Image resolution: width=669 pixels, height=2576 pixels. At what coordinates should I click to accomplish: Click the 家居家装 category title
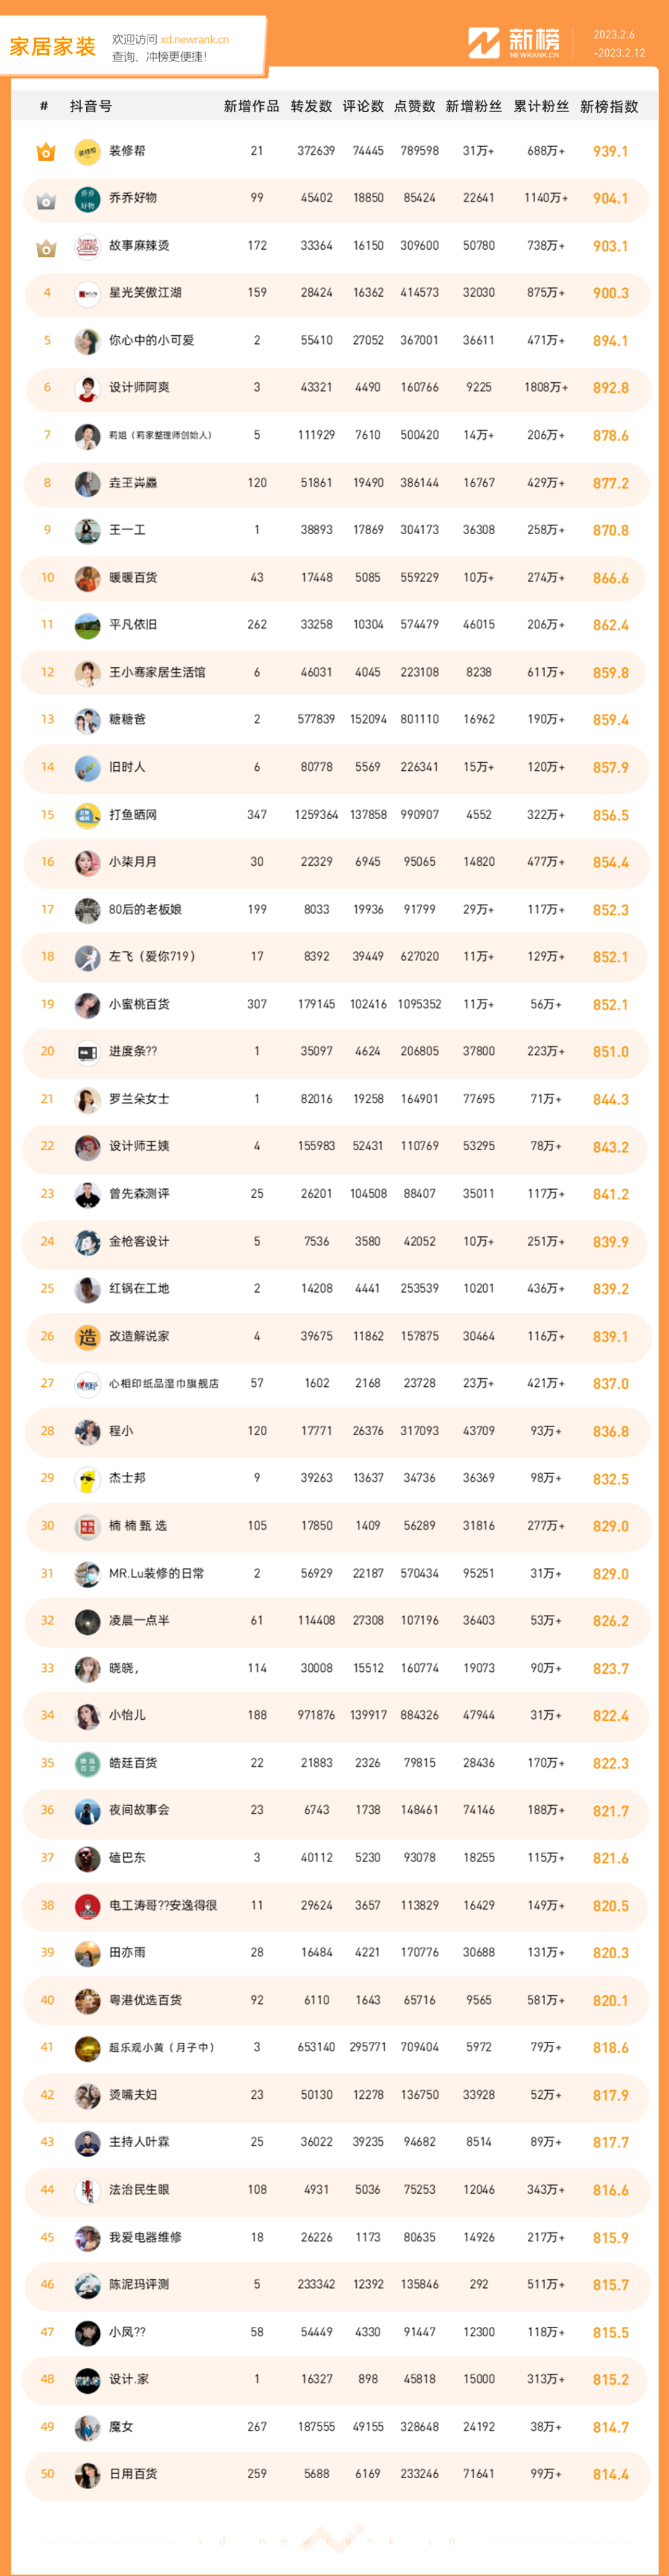click(52, 47)
